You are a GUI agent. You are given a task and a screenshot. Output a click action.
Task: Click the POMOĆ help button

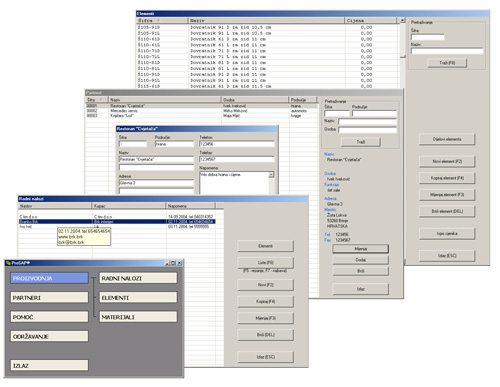coord(49,317)
